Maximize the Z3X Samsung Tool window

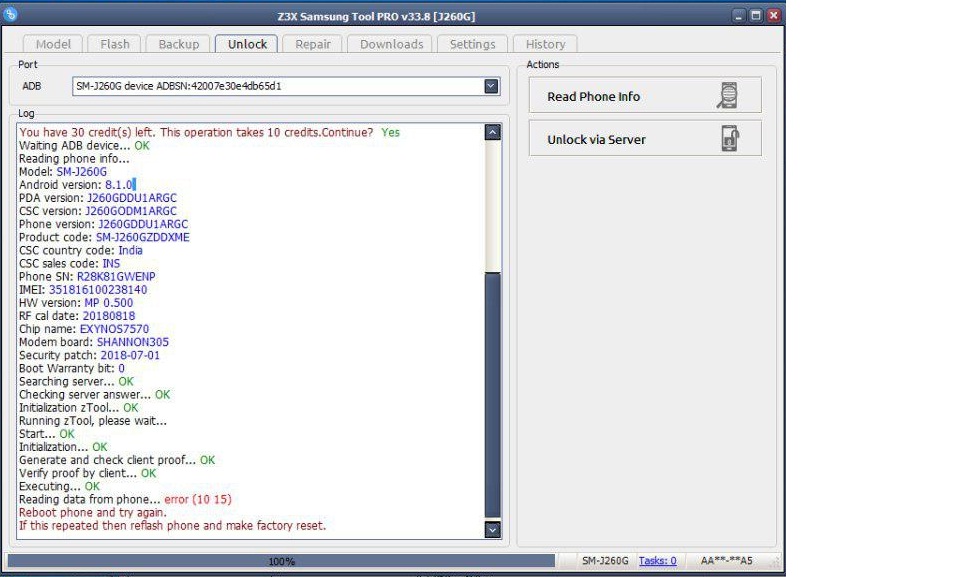(x=756, y=15)
